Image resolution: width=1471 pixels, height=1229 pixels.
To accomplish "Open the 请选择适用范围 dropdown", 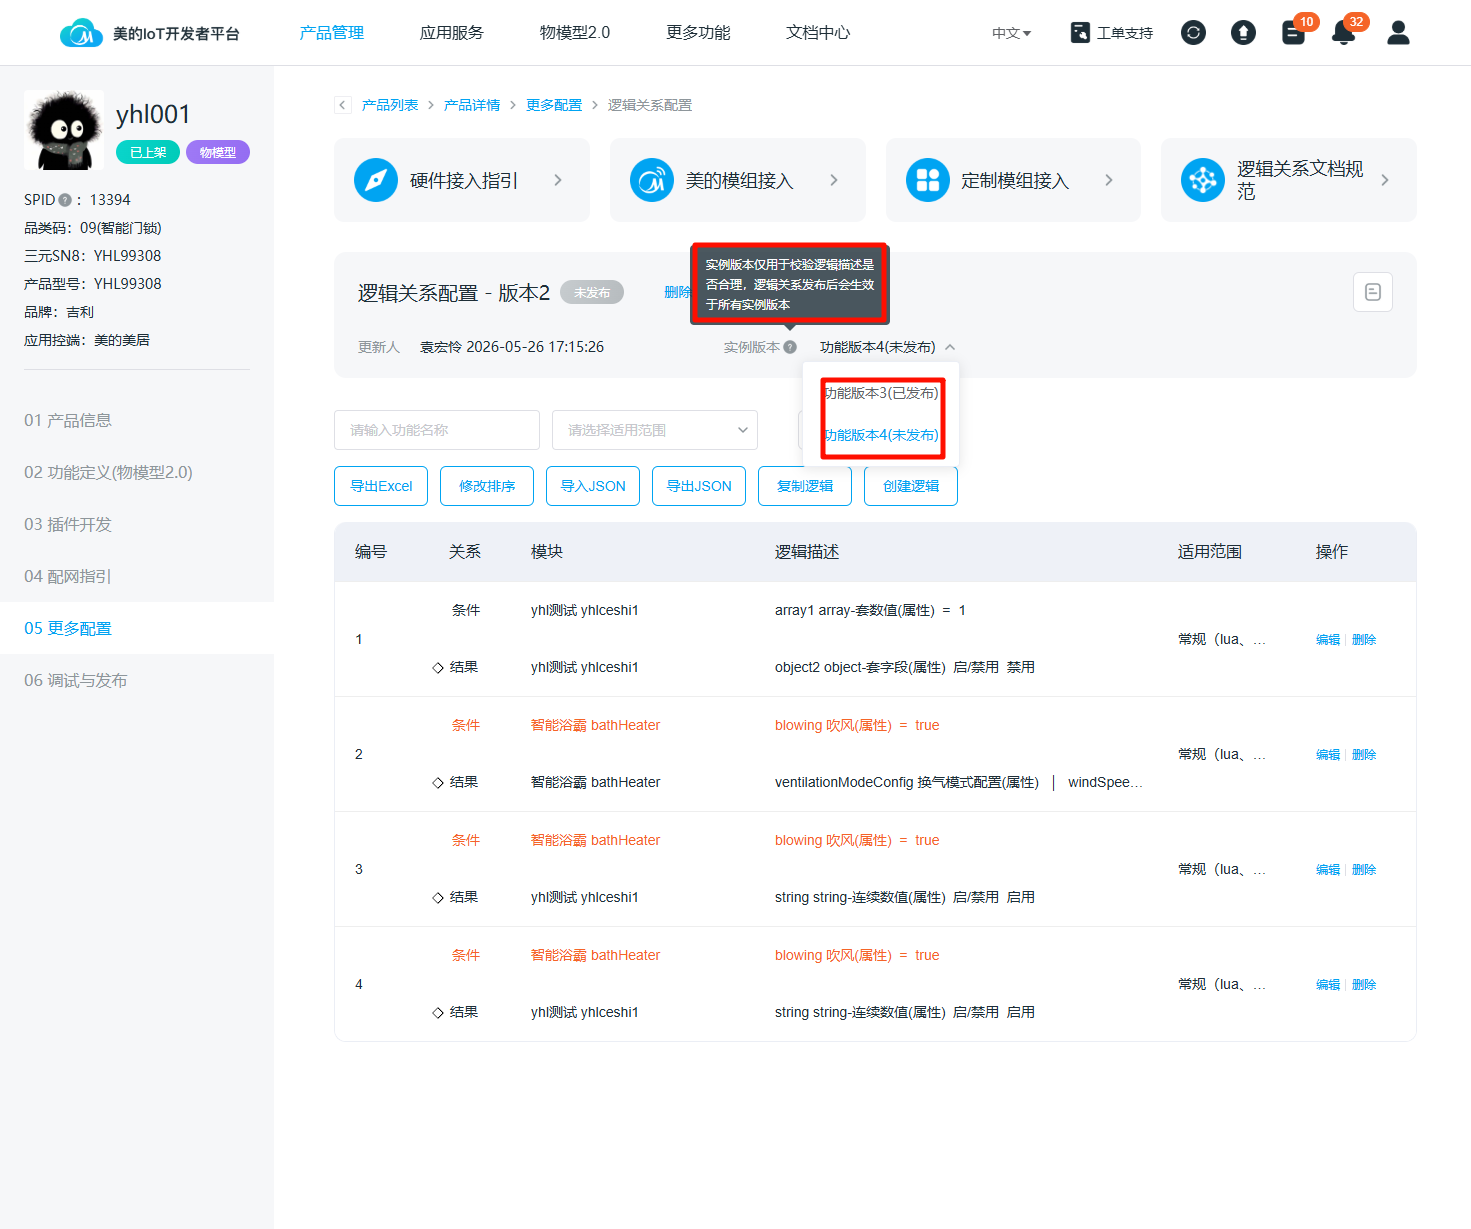I will 655,430.
